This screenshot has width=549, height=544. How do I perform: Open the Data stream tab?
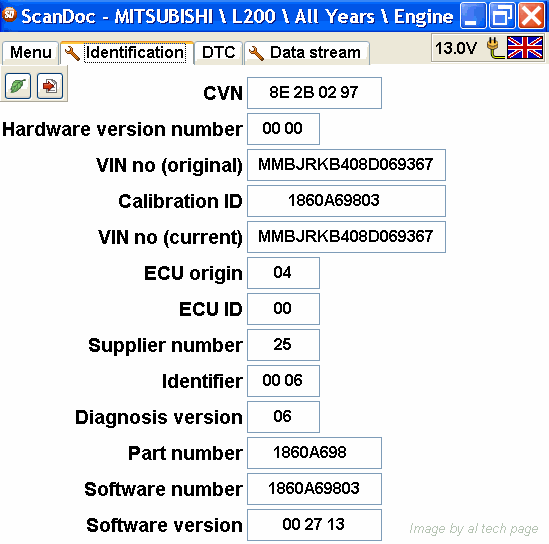pyautogui.click(x=307, y=53)
